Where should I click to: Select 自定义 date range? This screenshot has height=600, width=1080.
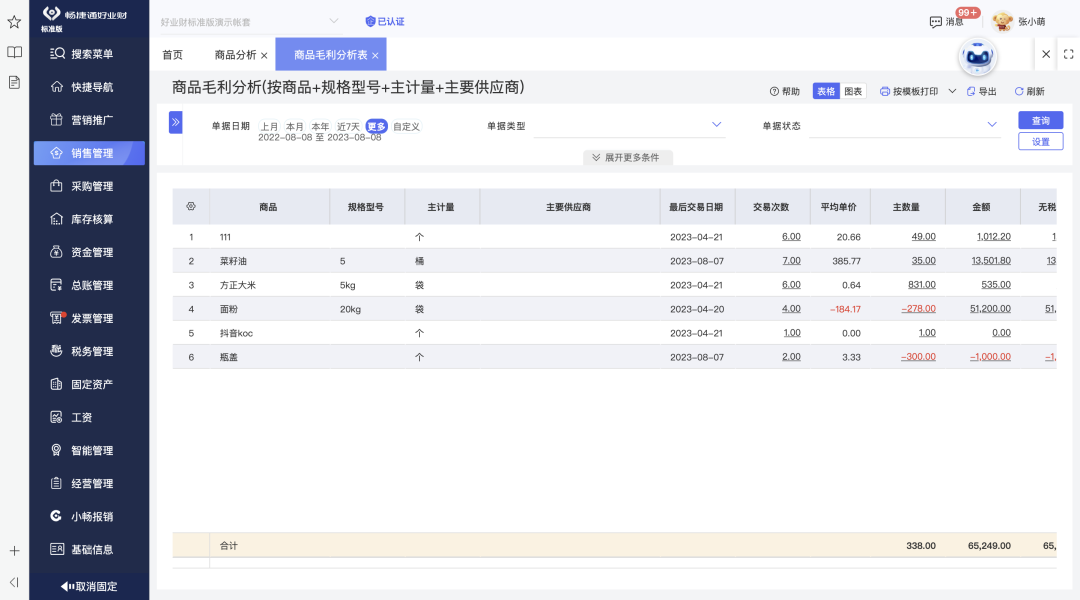click(406, 127)
